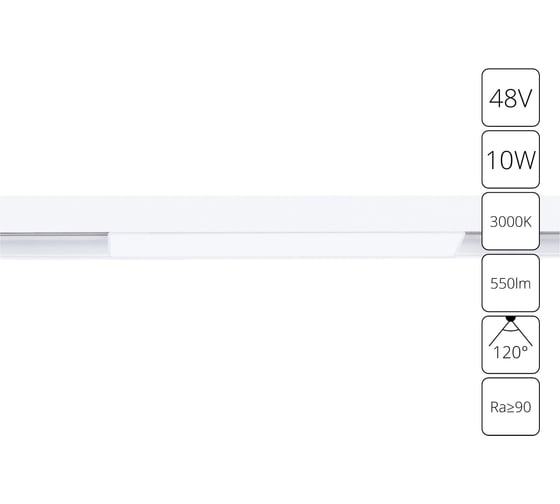Screen dimensions: 560x504
Task: Click the 120° text inside beam diagram
Action: click(510, 353)
